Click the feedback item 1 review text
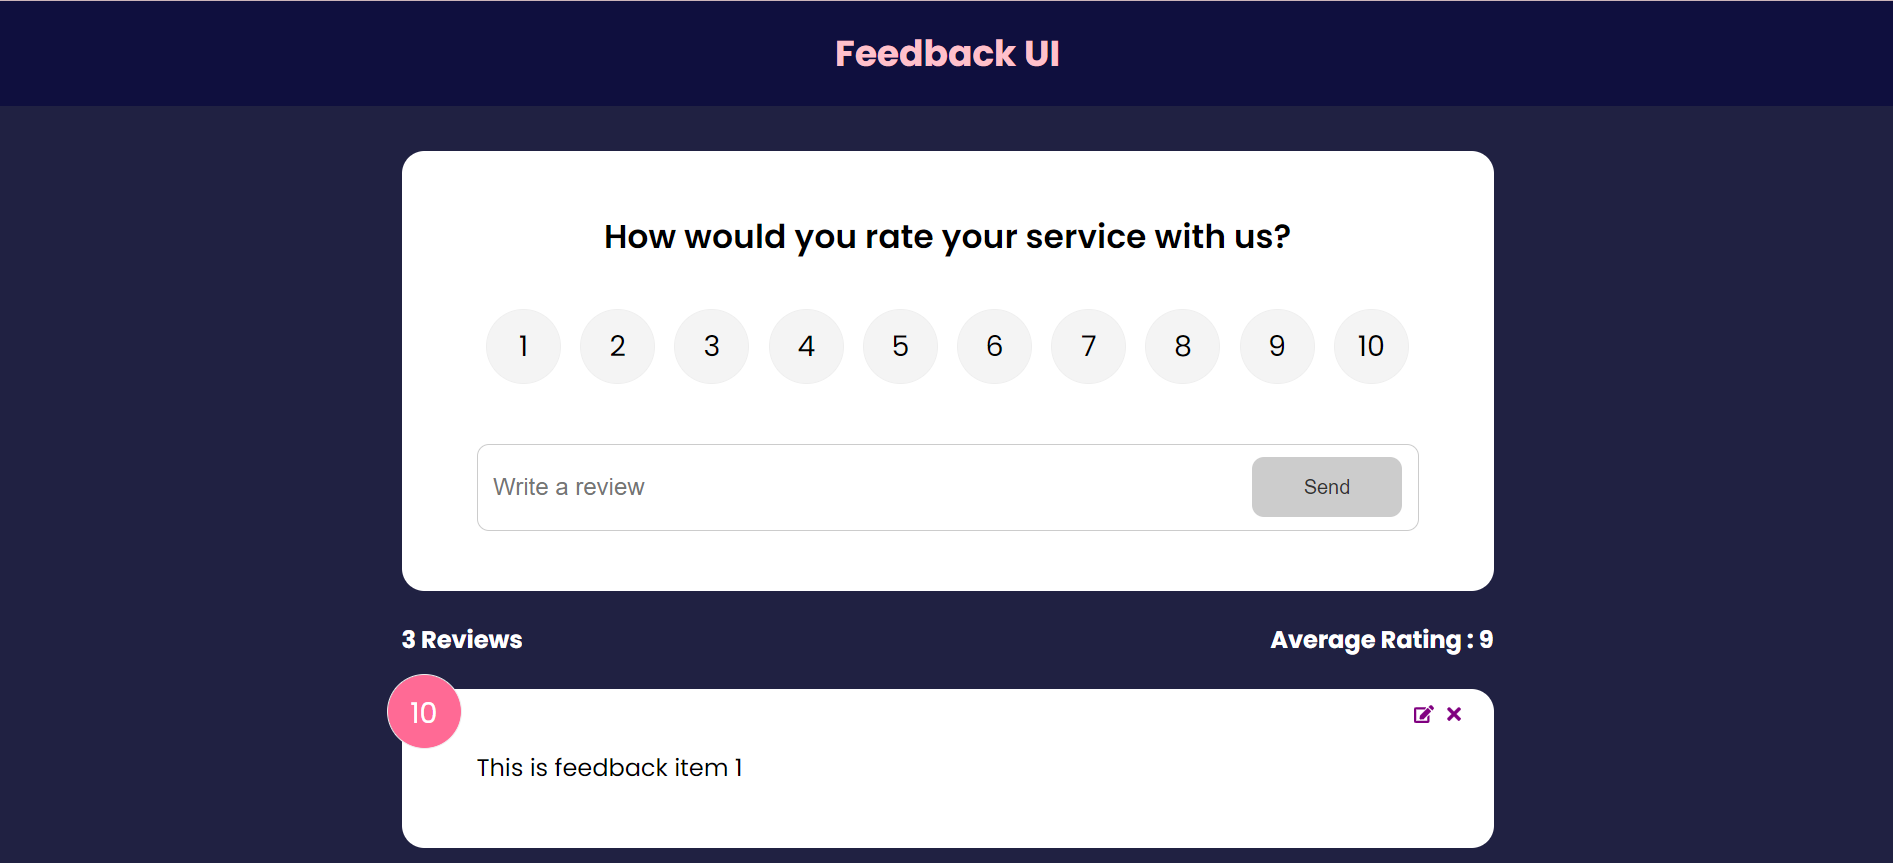Screen dimensions: 1893x863 tap(610, 767)
